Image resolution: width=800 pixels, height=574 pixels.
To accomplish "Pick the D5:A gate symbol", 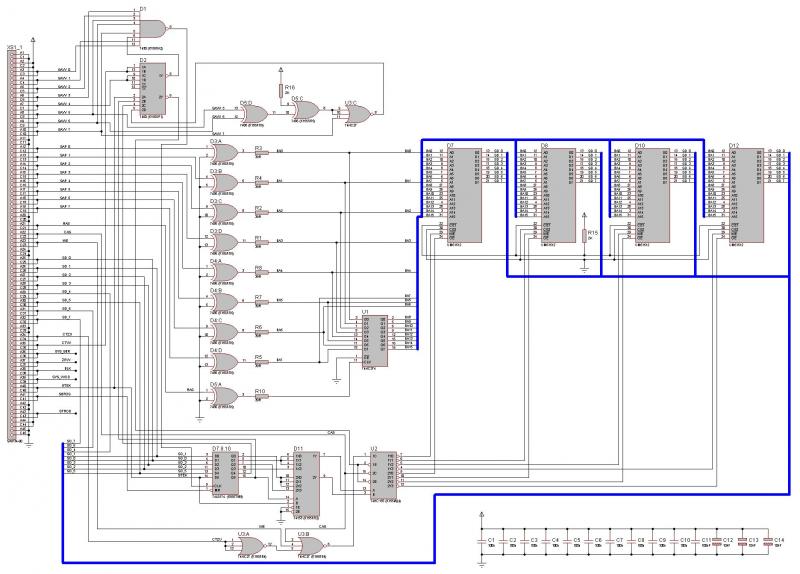I will point(224,394).
